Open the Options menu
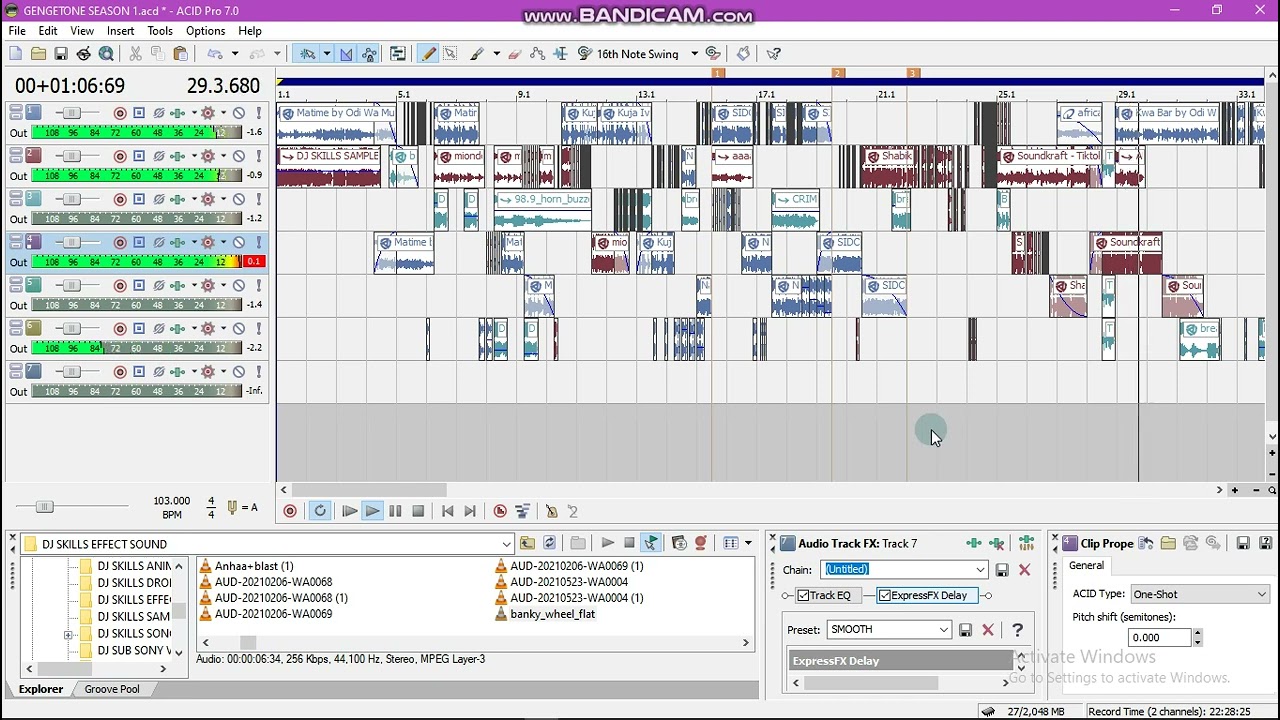The image size is (1280, 720). [x=206, y=31]
